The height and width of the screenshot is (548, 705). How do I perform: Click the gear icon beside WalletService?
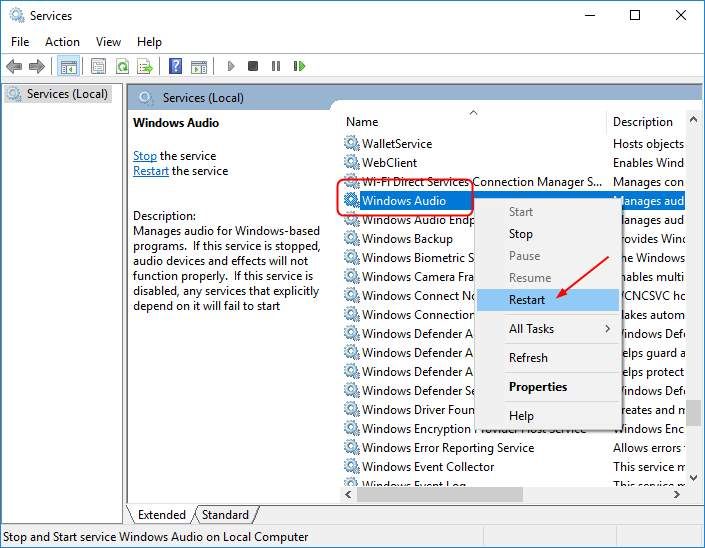coord(352,143)
